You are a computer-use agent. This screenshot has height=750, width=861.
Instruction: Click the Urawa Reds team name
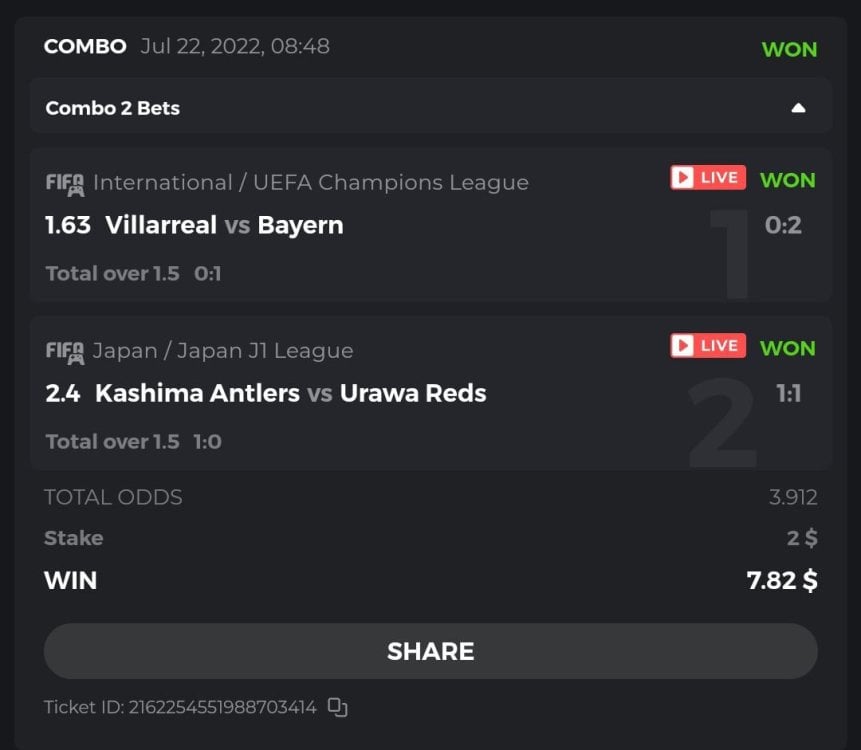413,393
